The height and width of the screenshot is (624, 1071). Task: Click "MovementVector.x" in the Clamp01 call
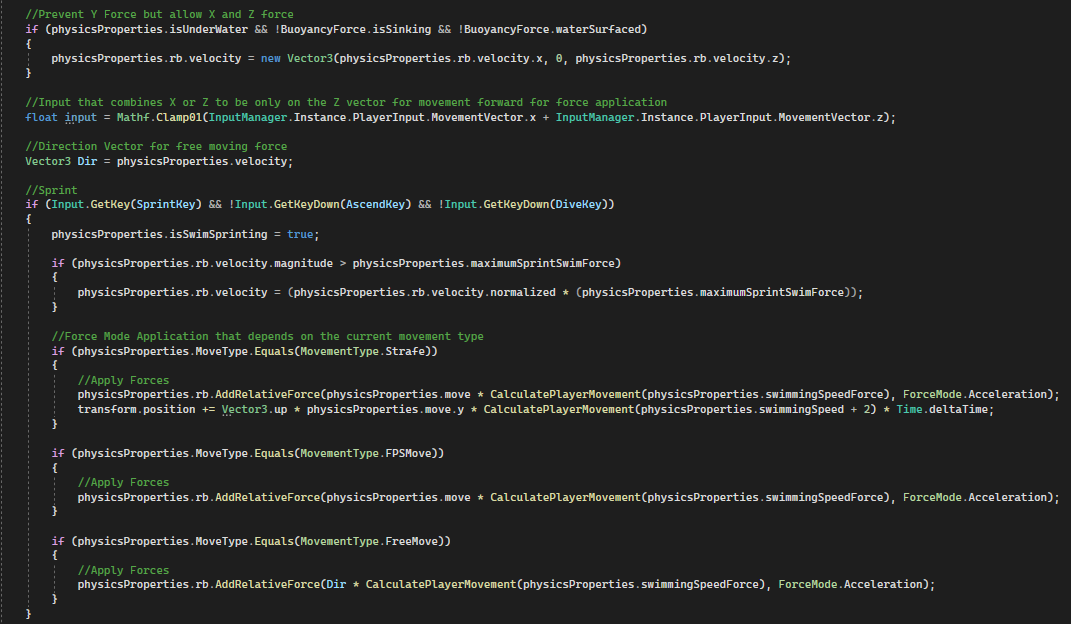click(484, 117)
